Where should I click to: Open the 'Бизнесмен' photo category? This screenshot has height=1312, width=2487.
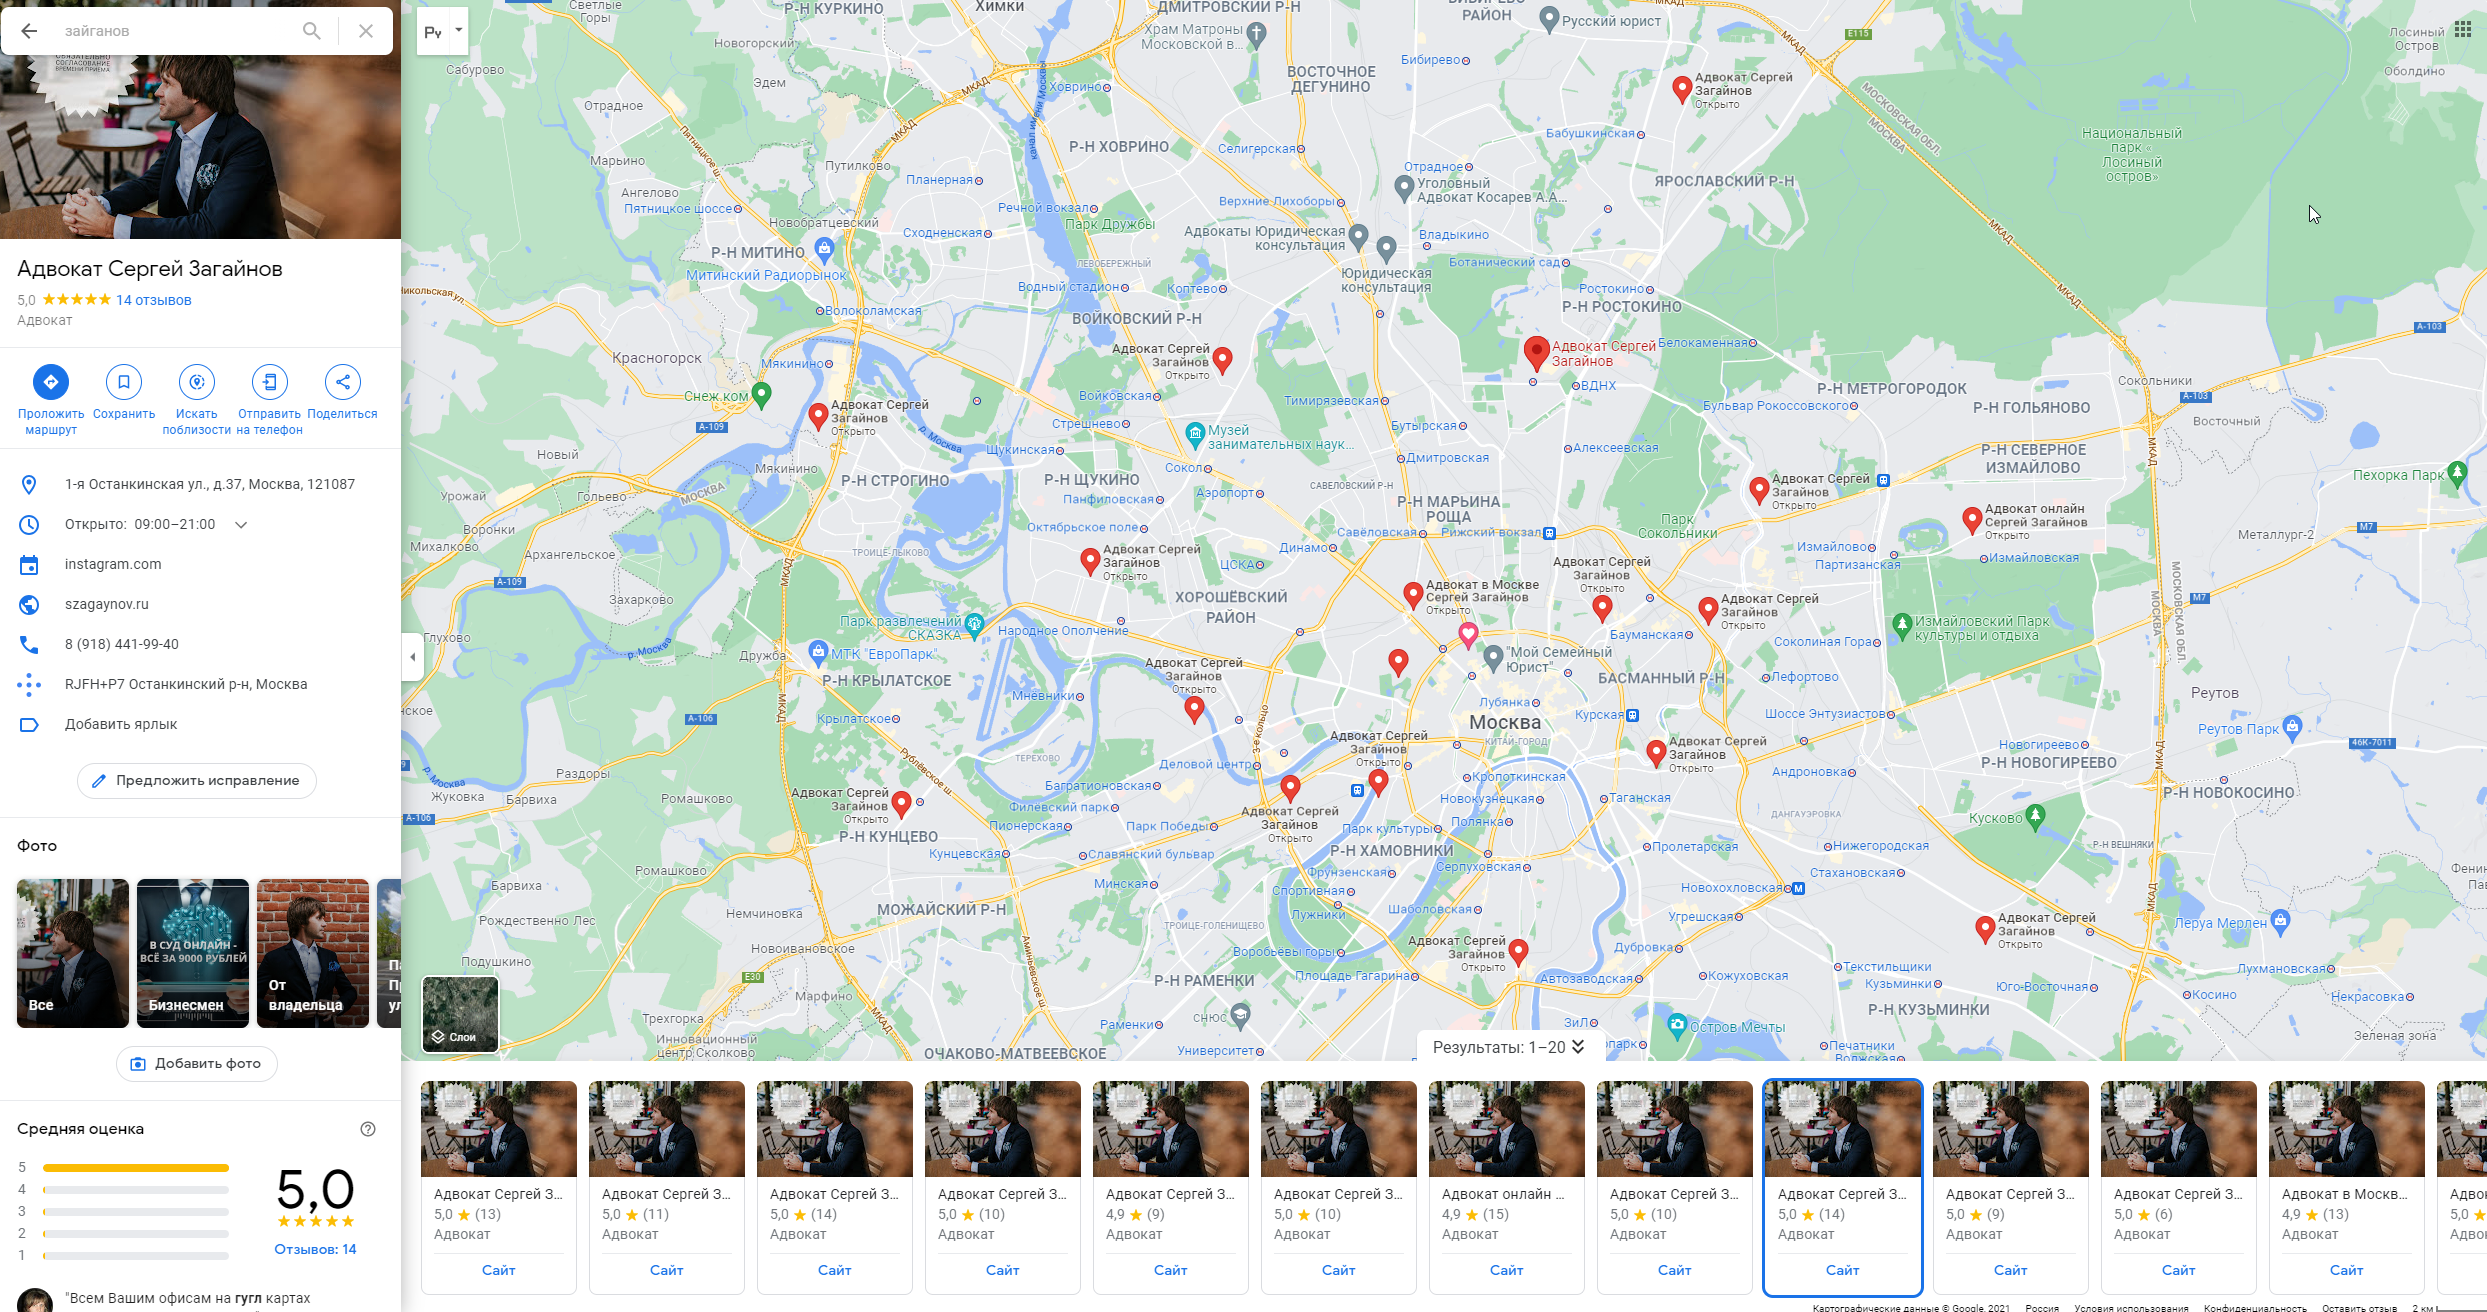coord(193,953)
